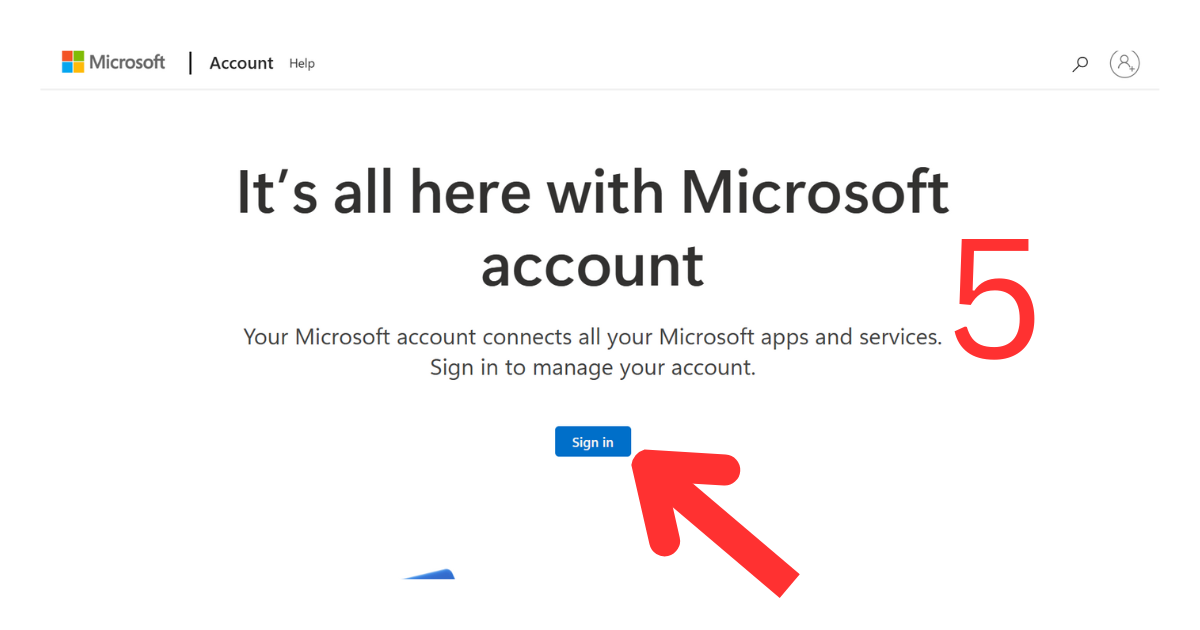Click the yellow square in Microsoft logo
The height and width of the screenshot is (630, 1200).
click(x=79, y=68)
